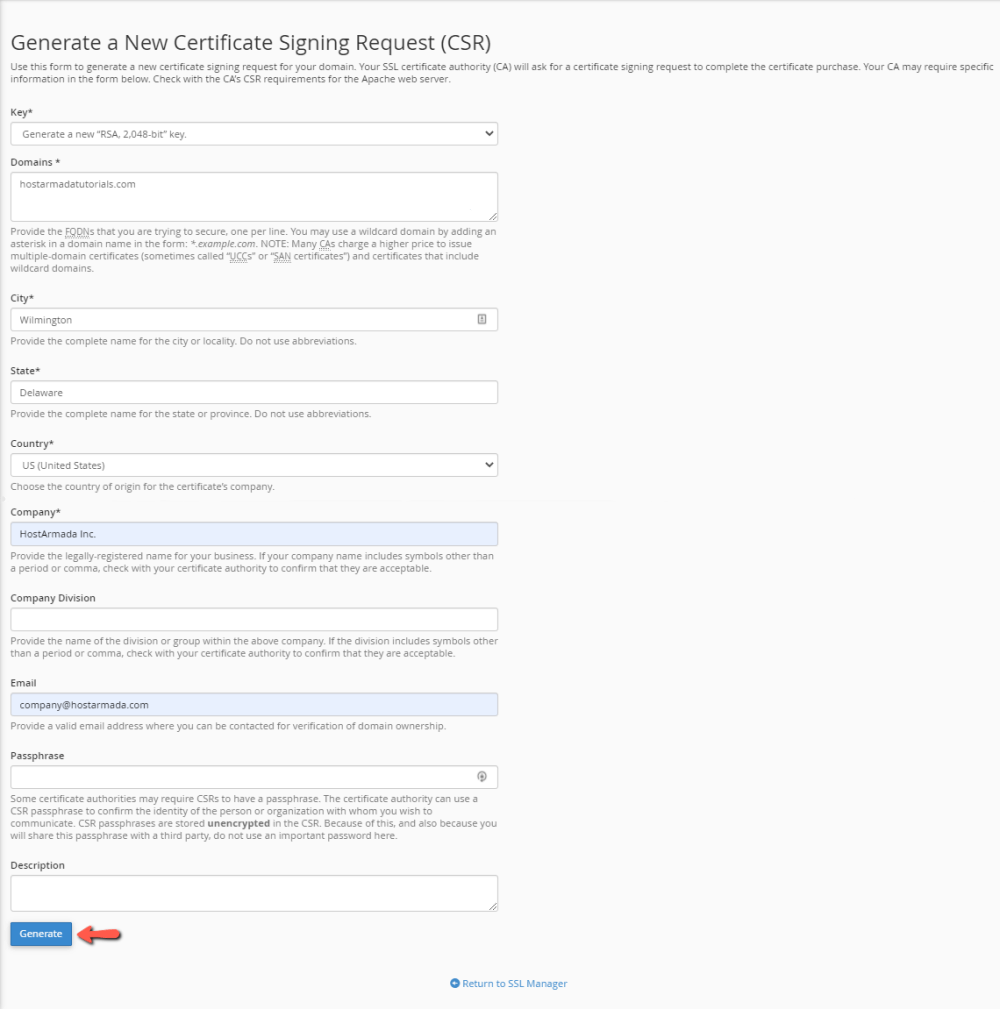This screenshot has width=1000, height=1009.
Task: Click inside the City input field
Action: point(240,319)
